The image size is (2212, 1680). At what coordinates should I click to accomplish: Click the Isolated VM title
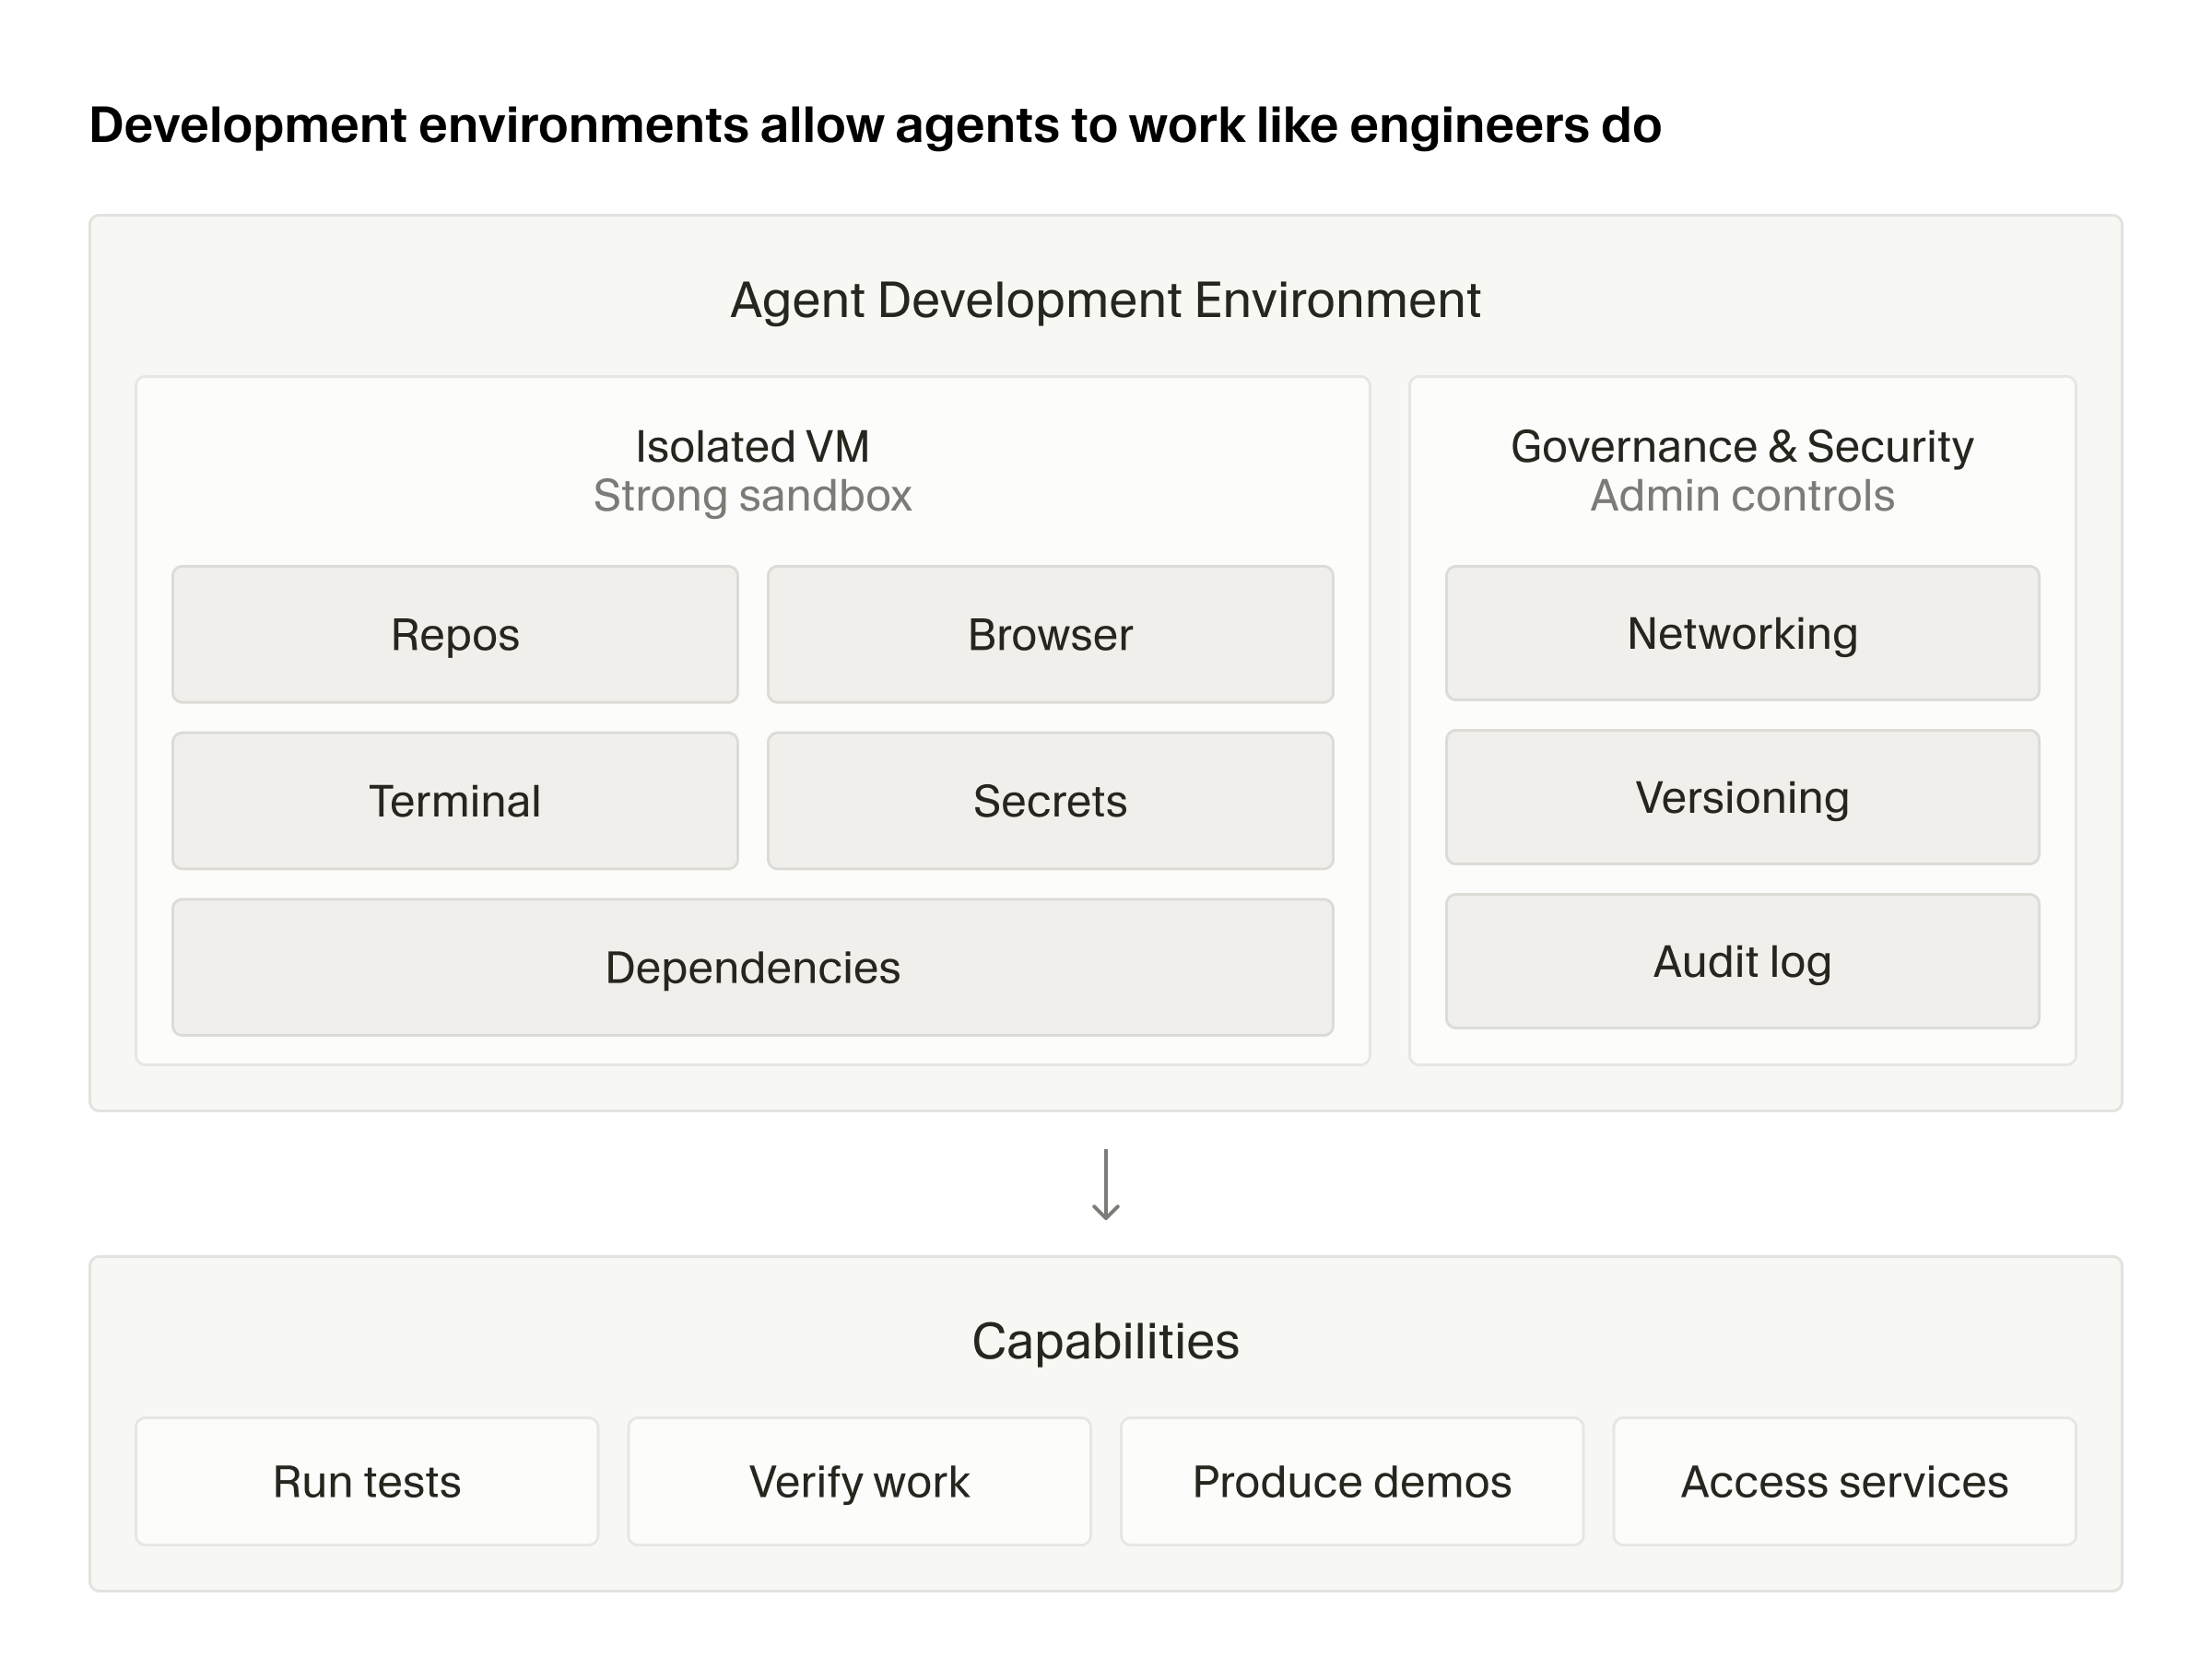(752, 446)
